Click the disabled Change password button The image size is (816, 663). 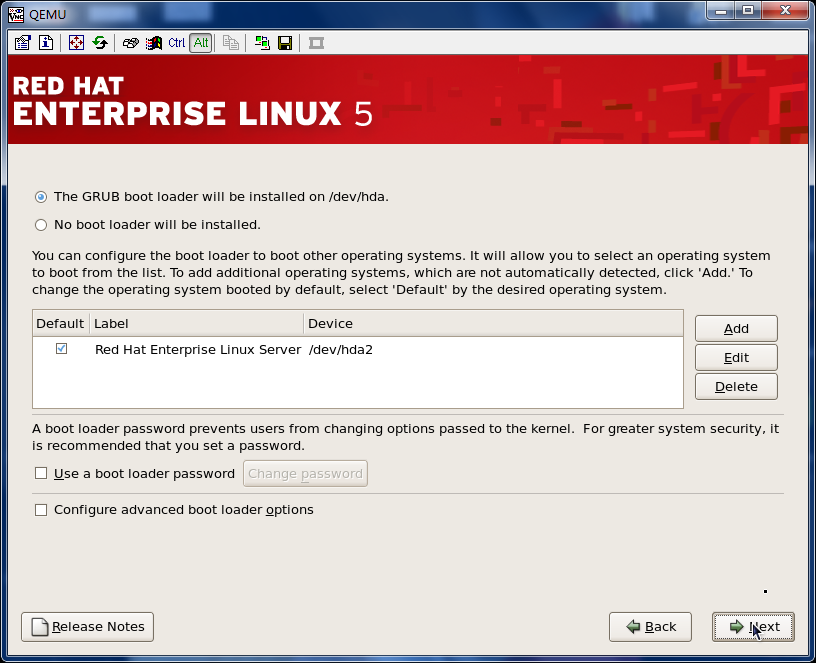click(305, 474)
